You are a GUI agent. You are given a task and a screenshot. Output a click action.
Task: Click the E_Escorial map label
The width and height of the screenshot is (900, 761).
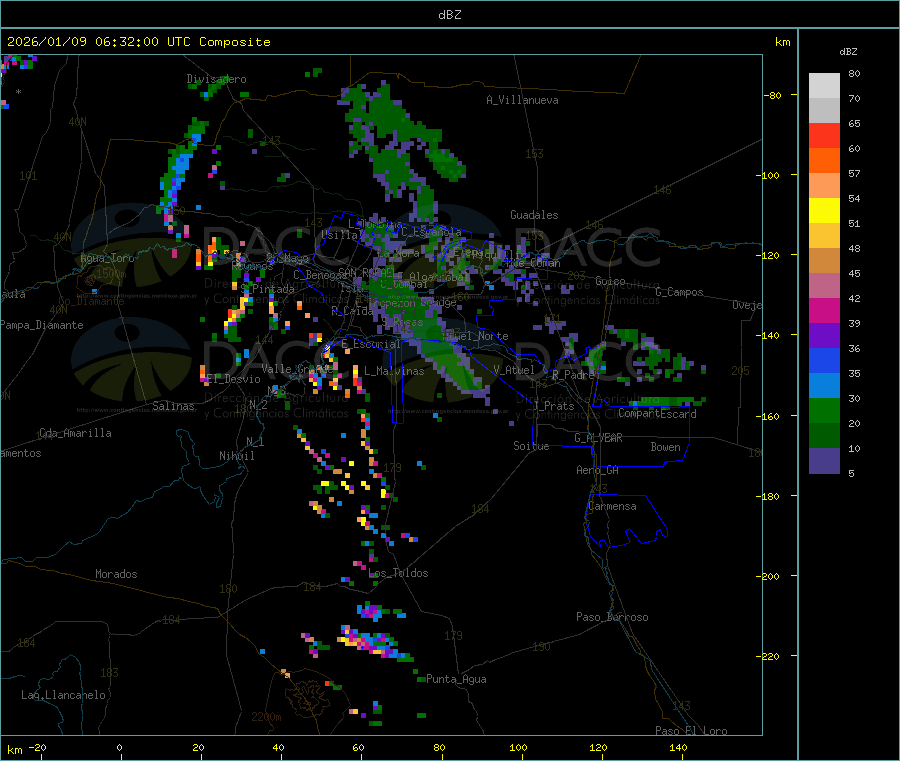point(371,344)
